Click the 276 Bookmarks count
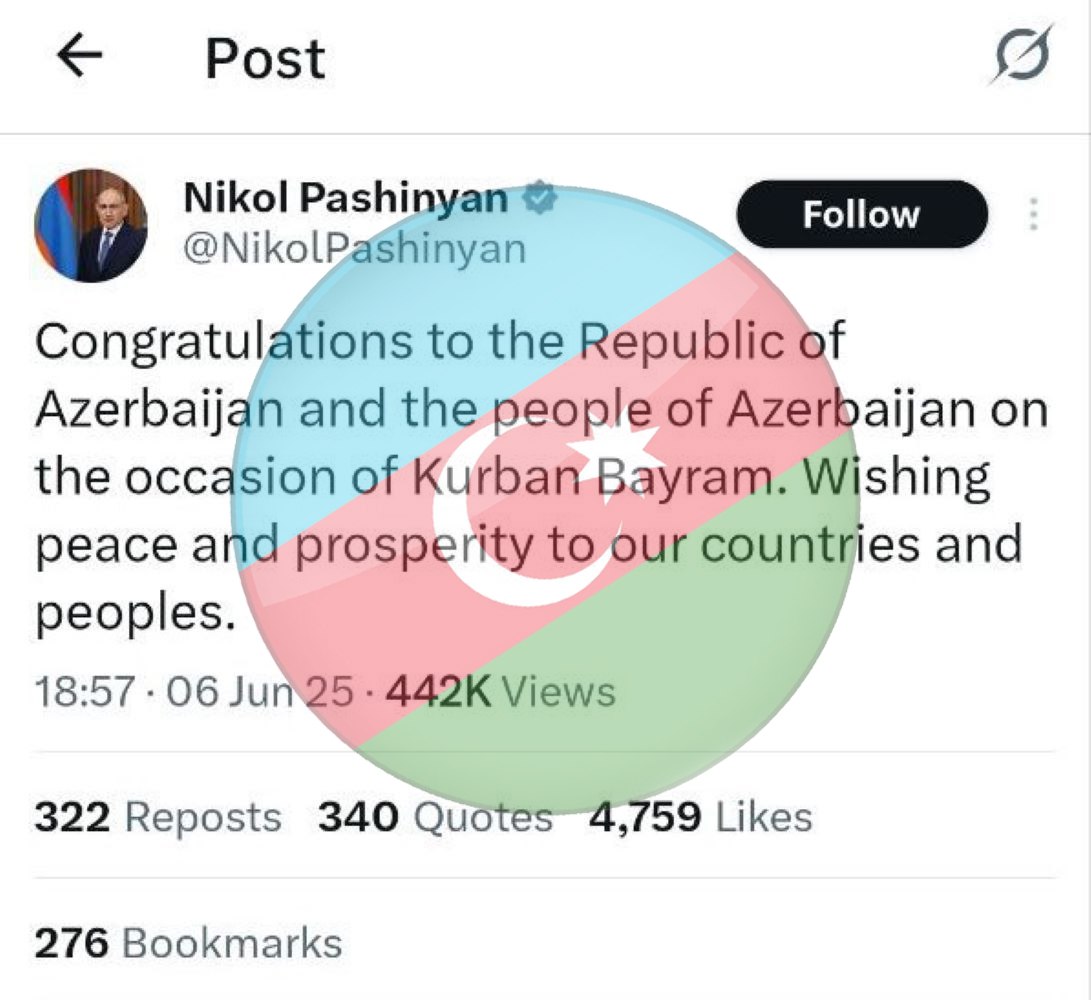The width and height of the screenshot is (1091, 1000). pyautogui.click(x=188, y=942)
